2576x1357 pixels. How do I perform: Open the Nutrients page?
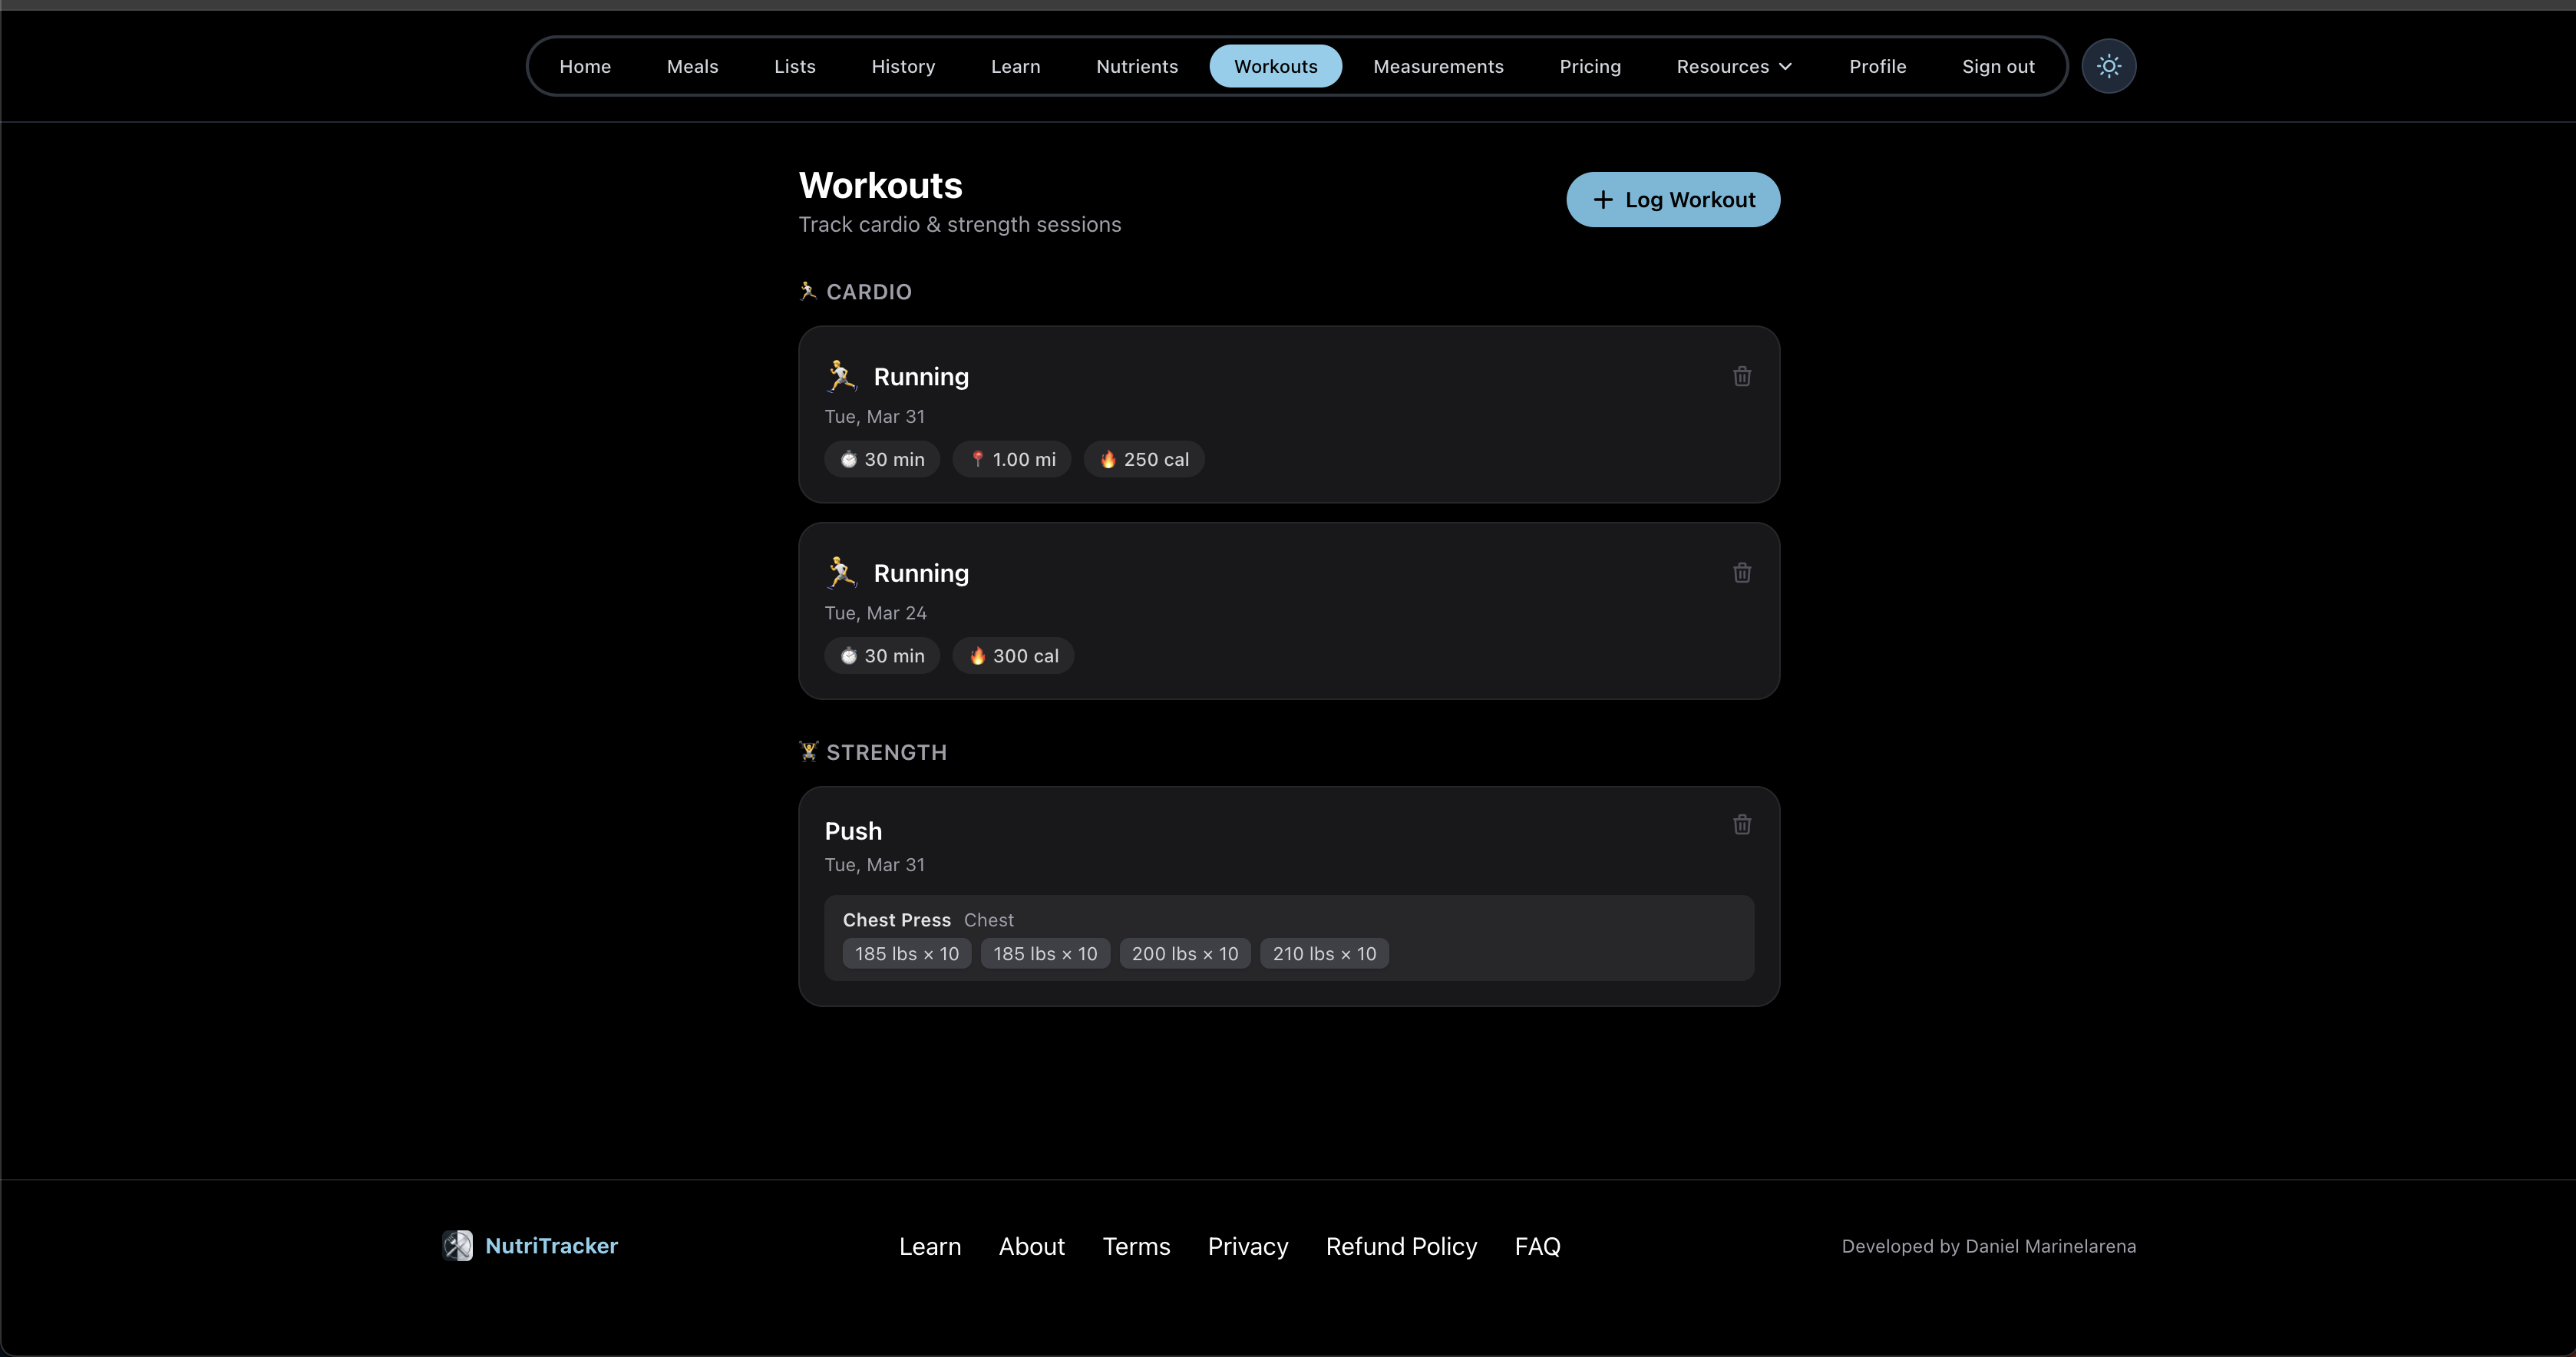click(1136, 66)
